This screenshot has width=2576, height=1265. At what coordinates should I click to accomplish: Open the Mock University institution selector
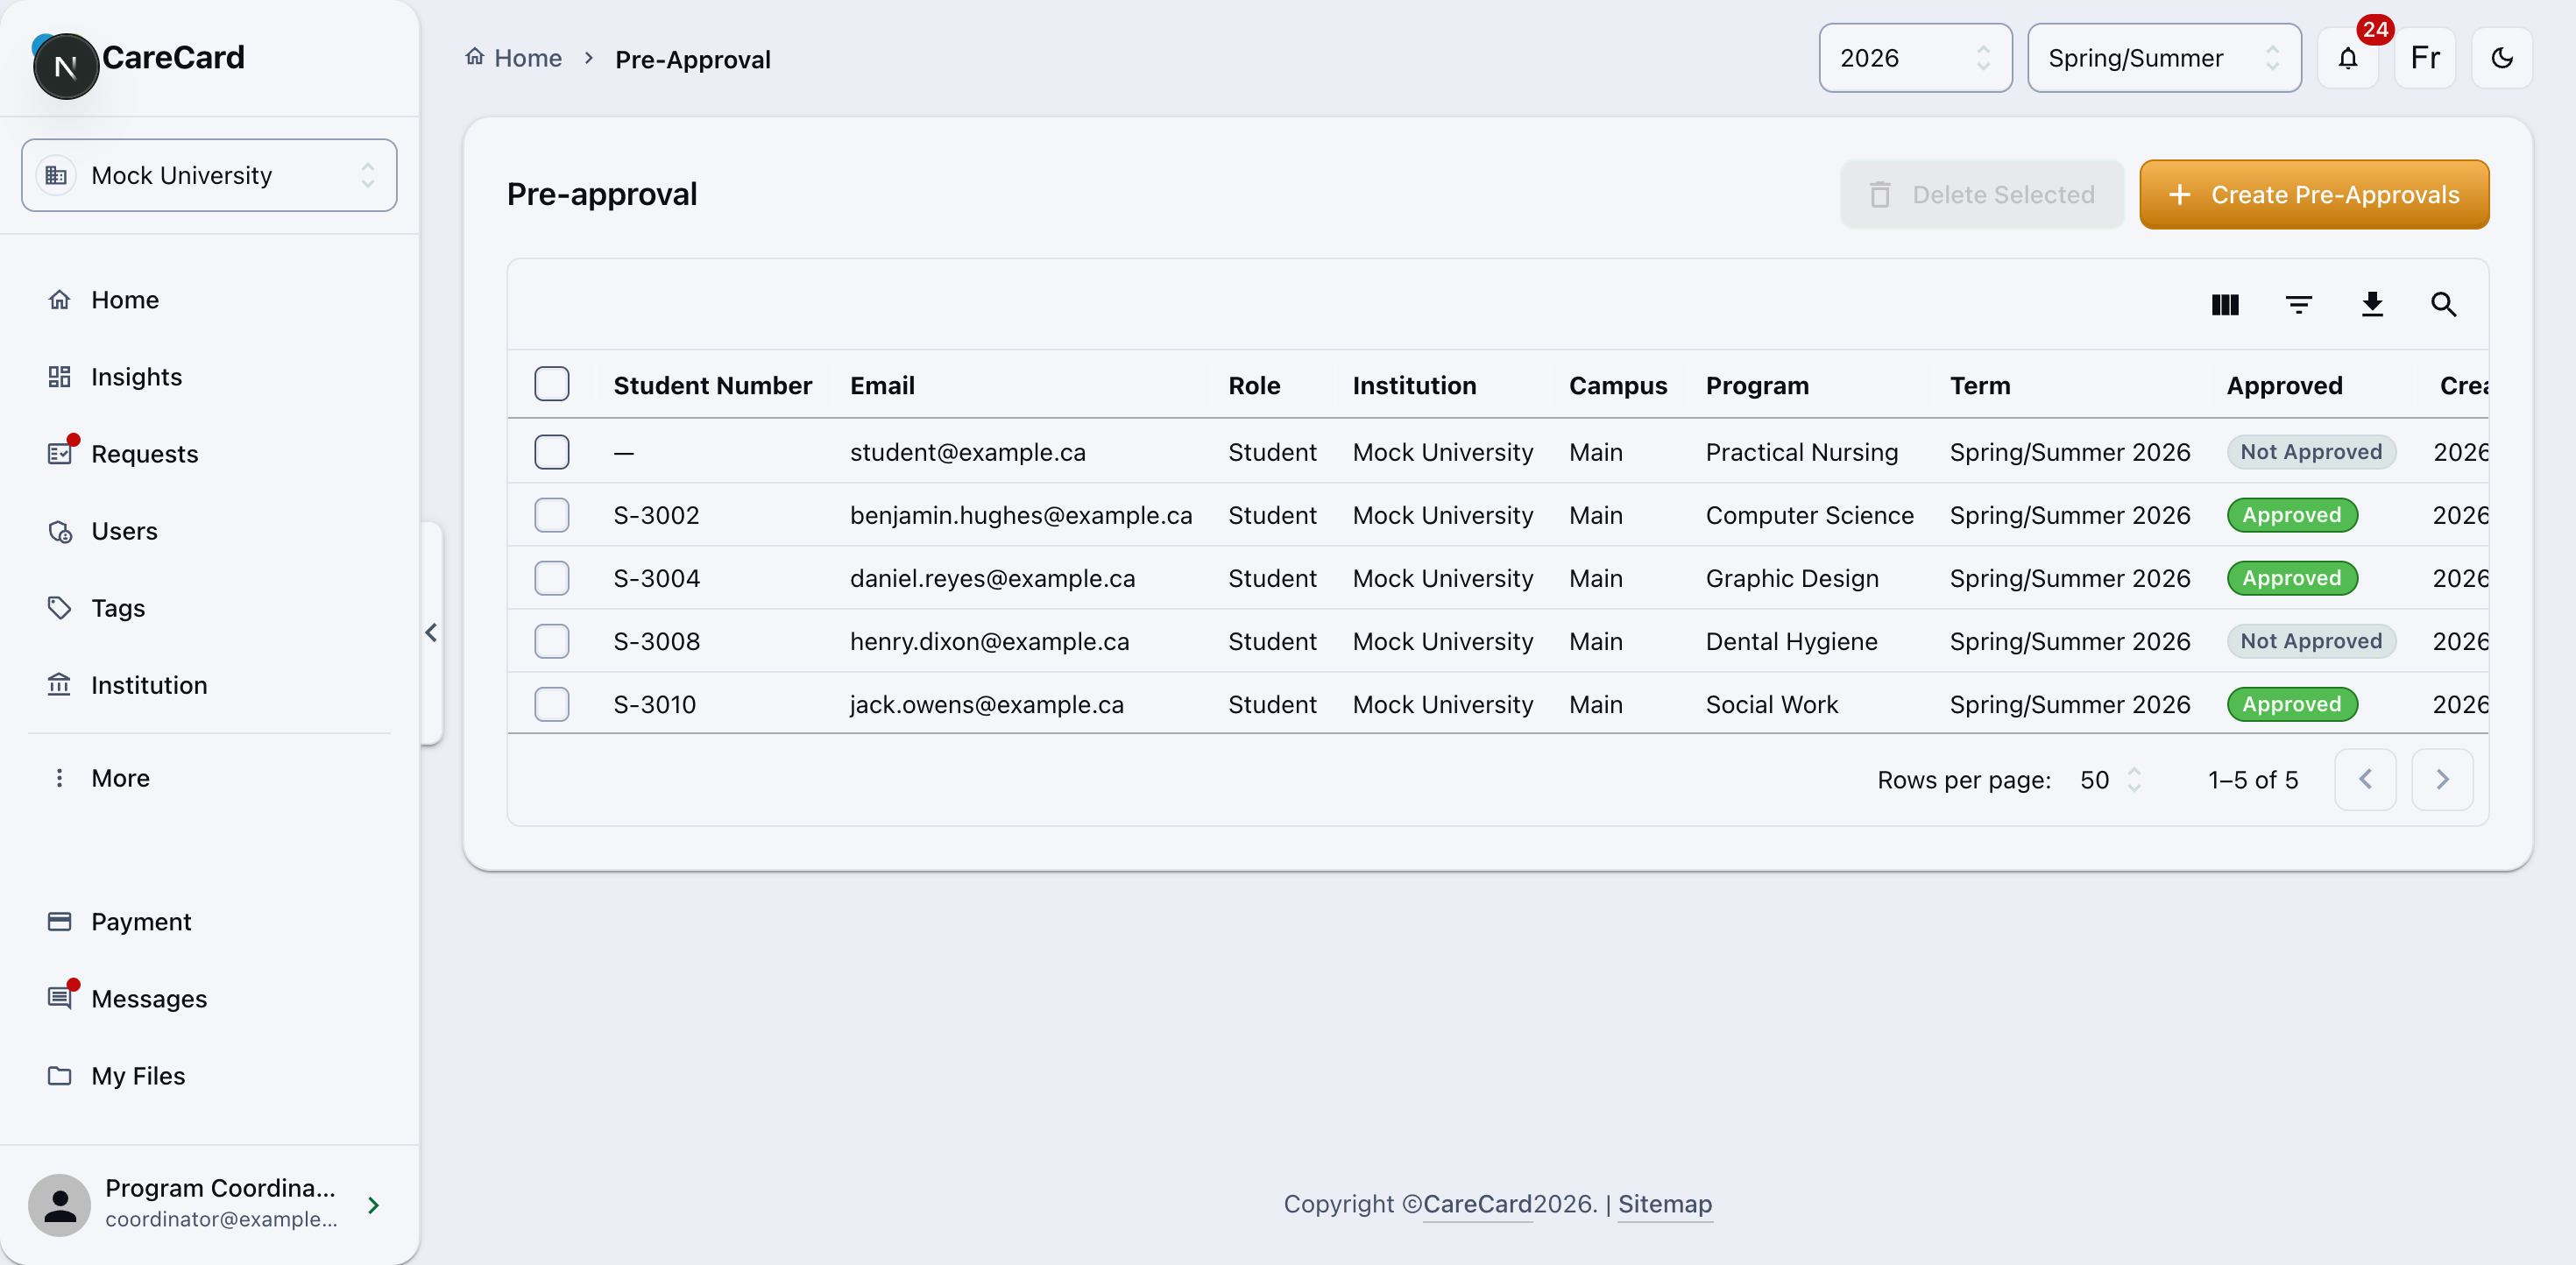(x=209, y=175)
